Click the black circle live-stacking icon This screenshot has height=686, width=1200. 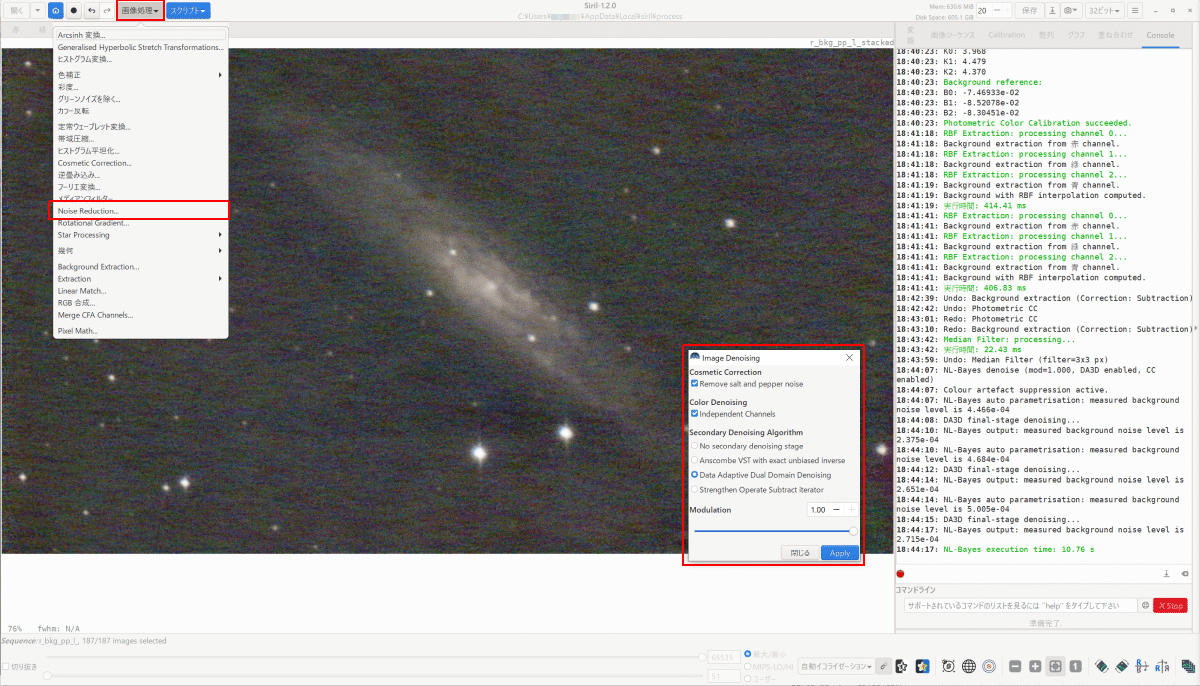[74, 10]
